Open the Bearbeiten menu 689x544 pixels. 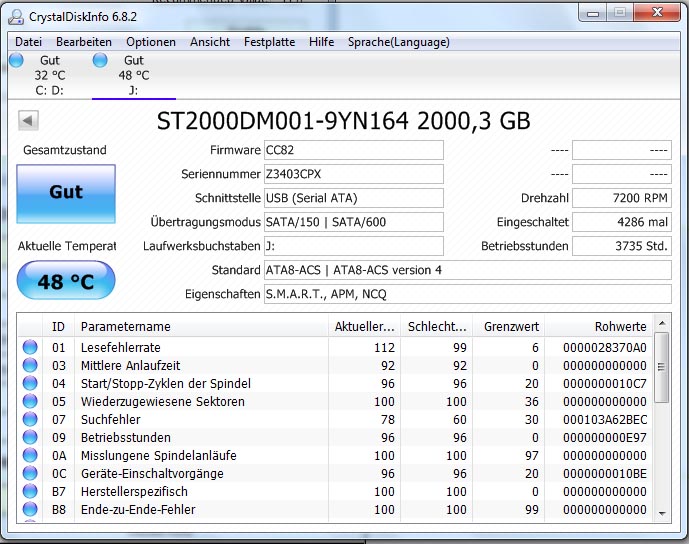tap(84, 42)
